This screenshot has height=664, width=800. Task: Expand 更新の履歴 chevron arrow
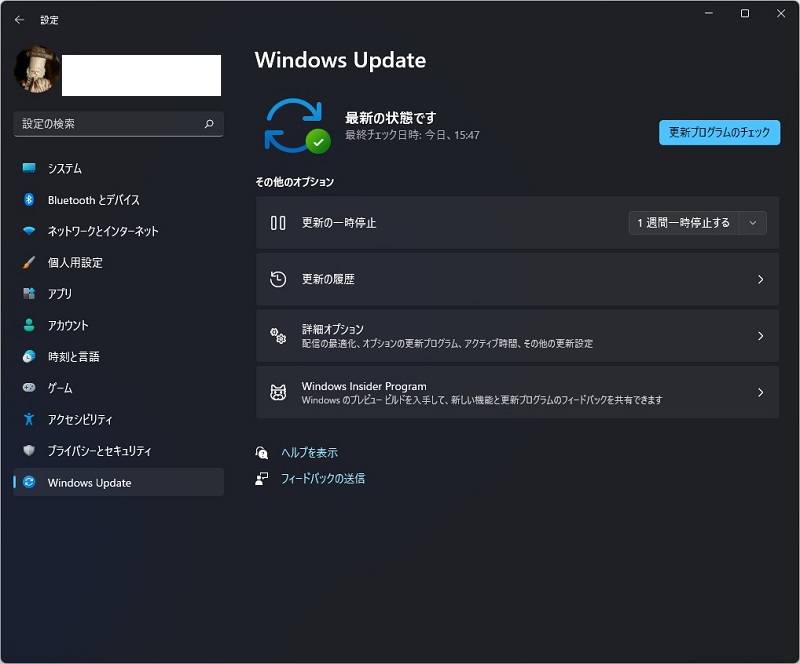760,280
